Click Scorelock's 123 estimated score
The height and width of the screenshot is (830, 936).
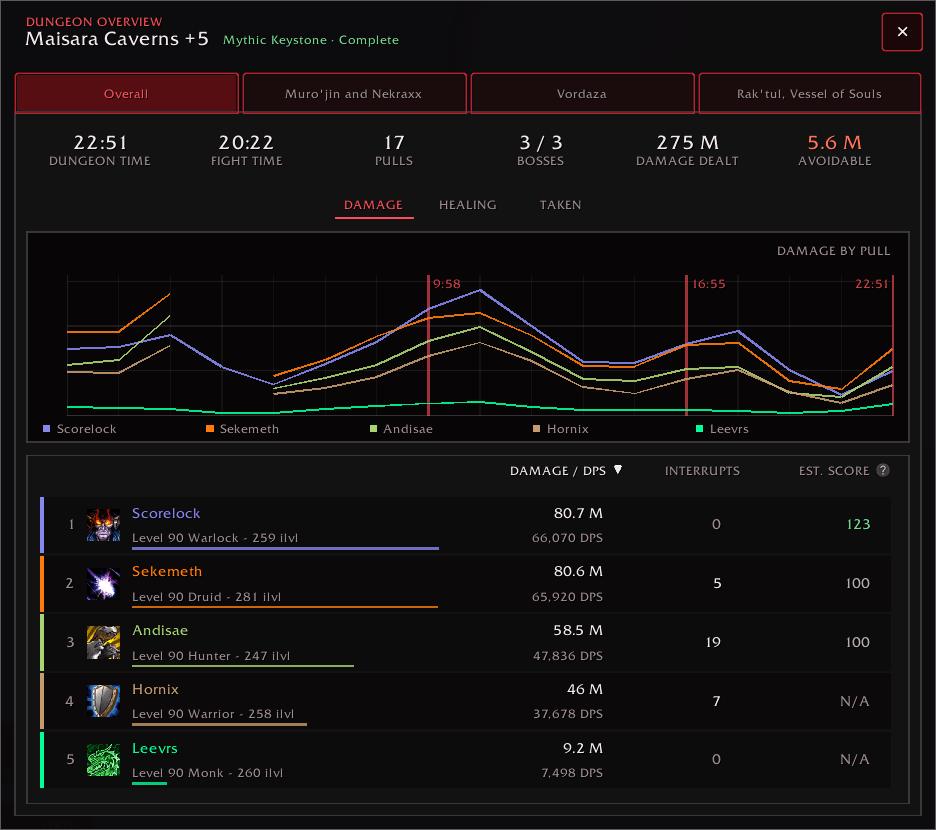(x=858, y=524)
